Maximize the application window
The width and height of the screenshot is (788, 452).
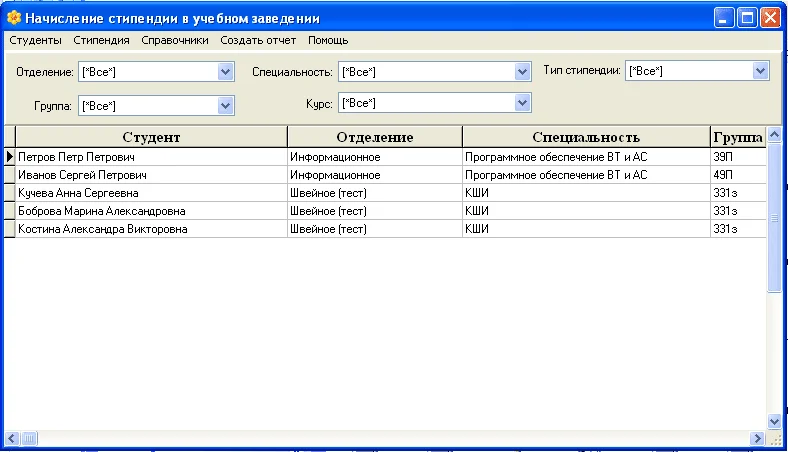tap(747, 18)
